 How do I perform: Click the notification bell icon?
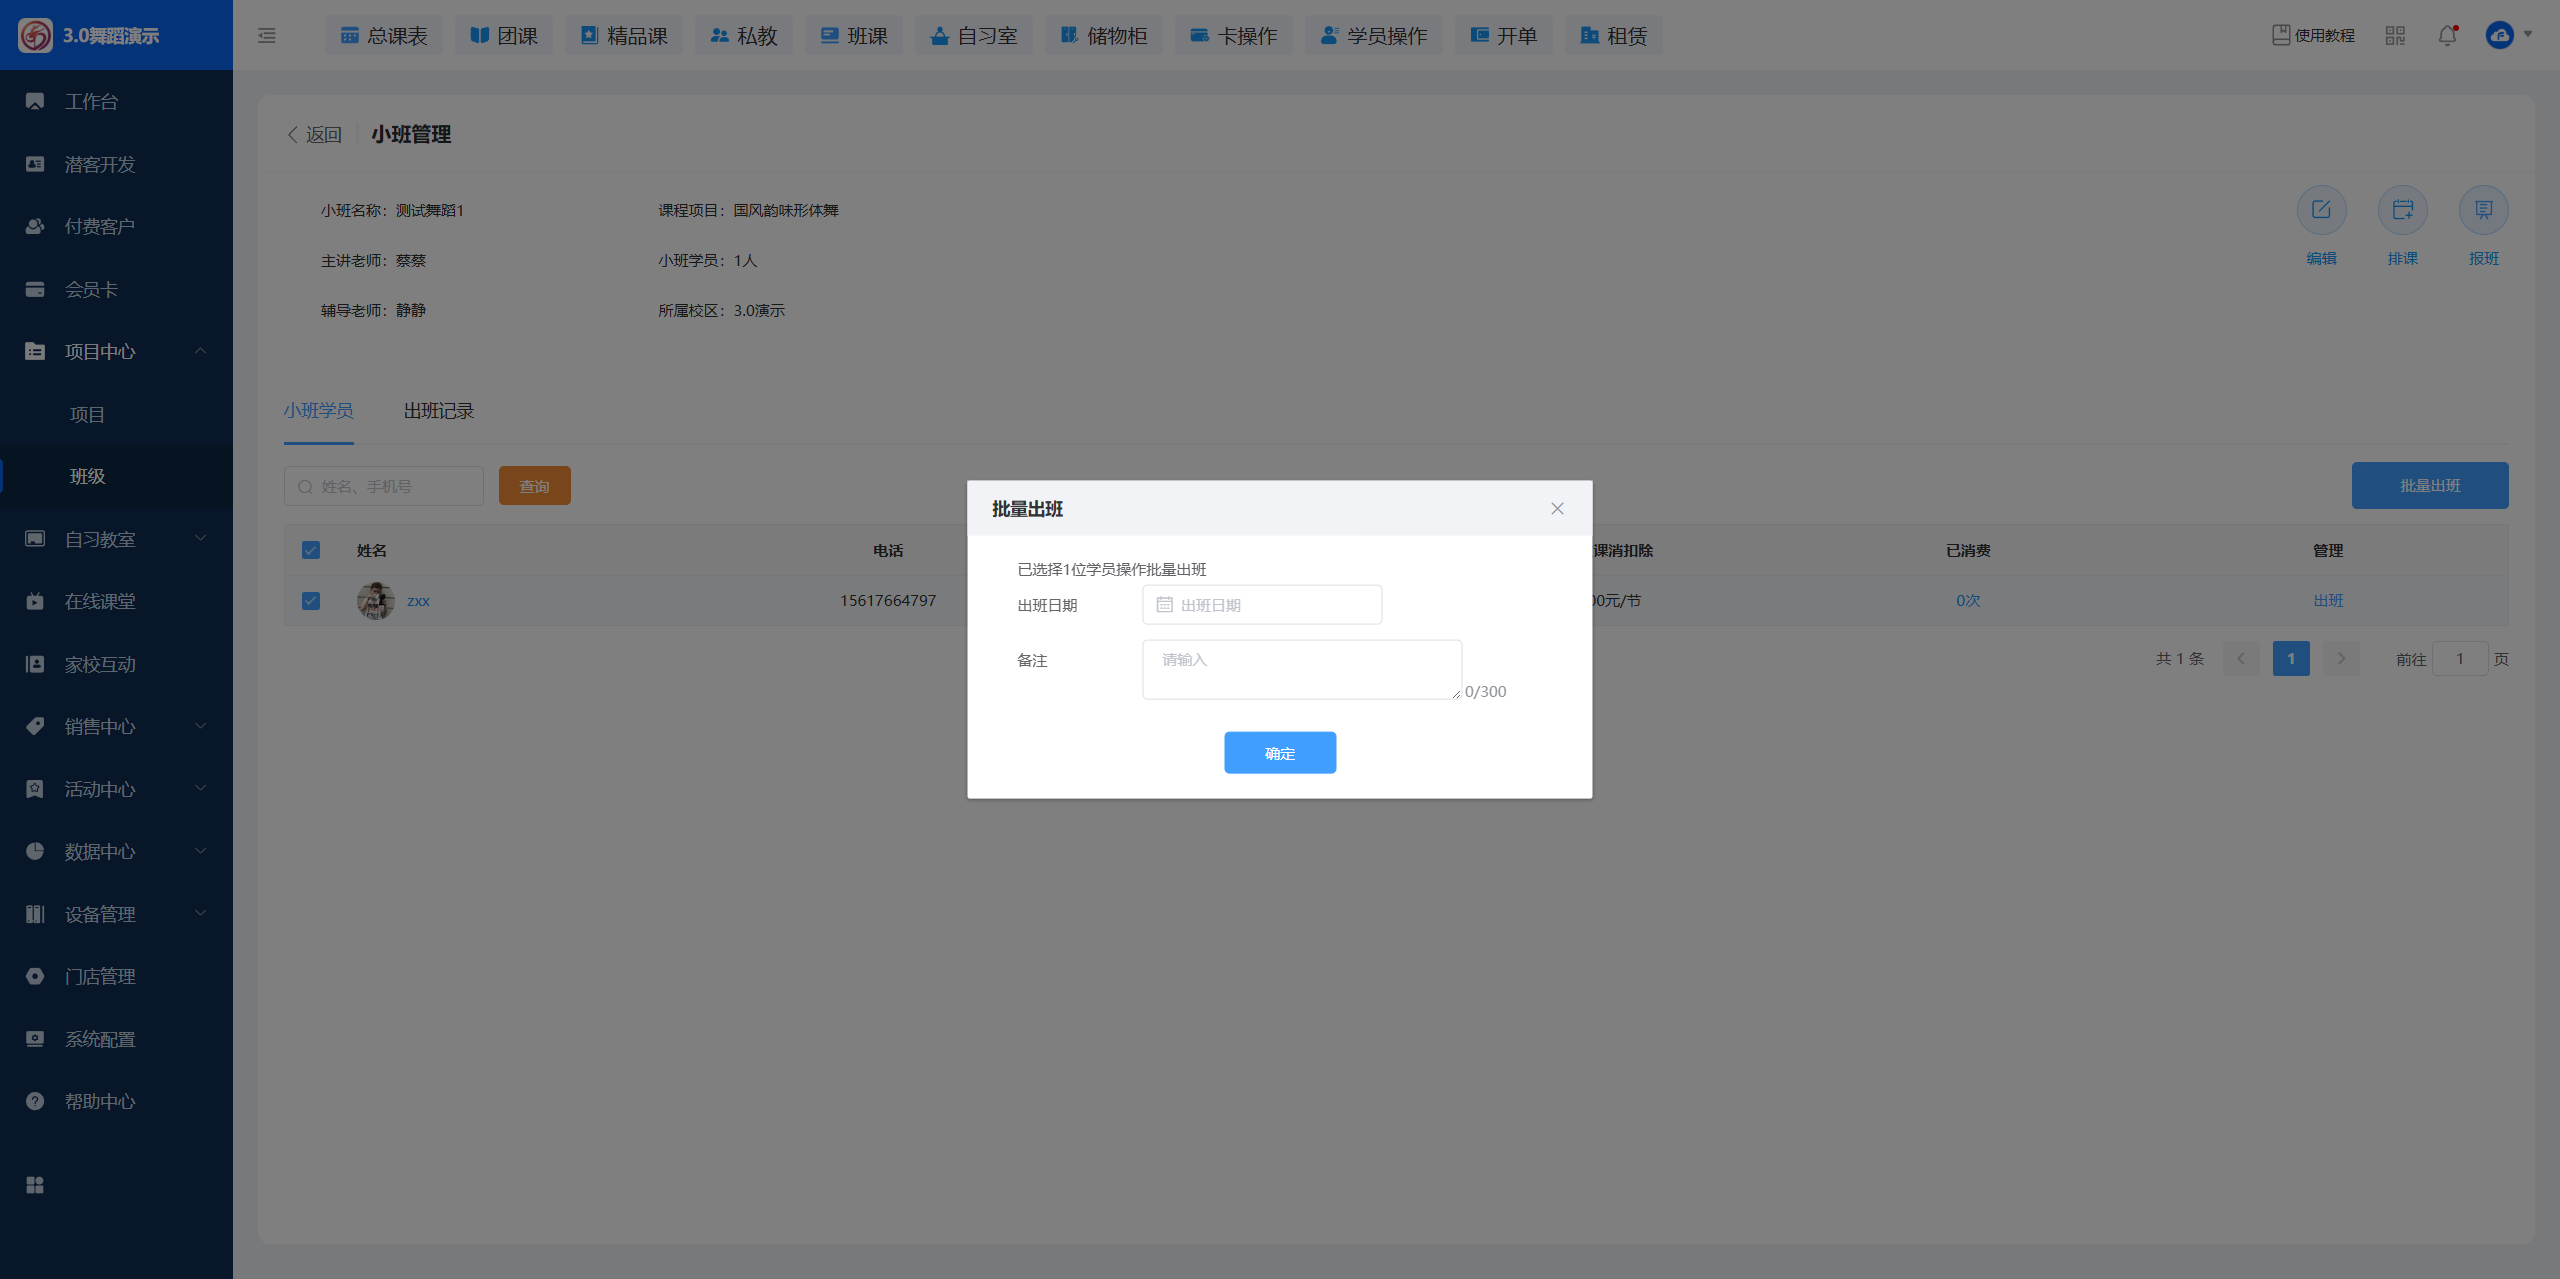[2447, 36]
